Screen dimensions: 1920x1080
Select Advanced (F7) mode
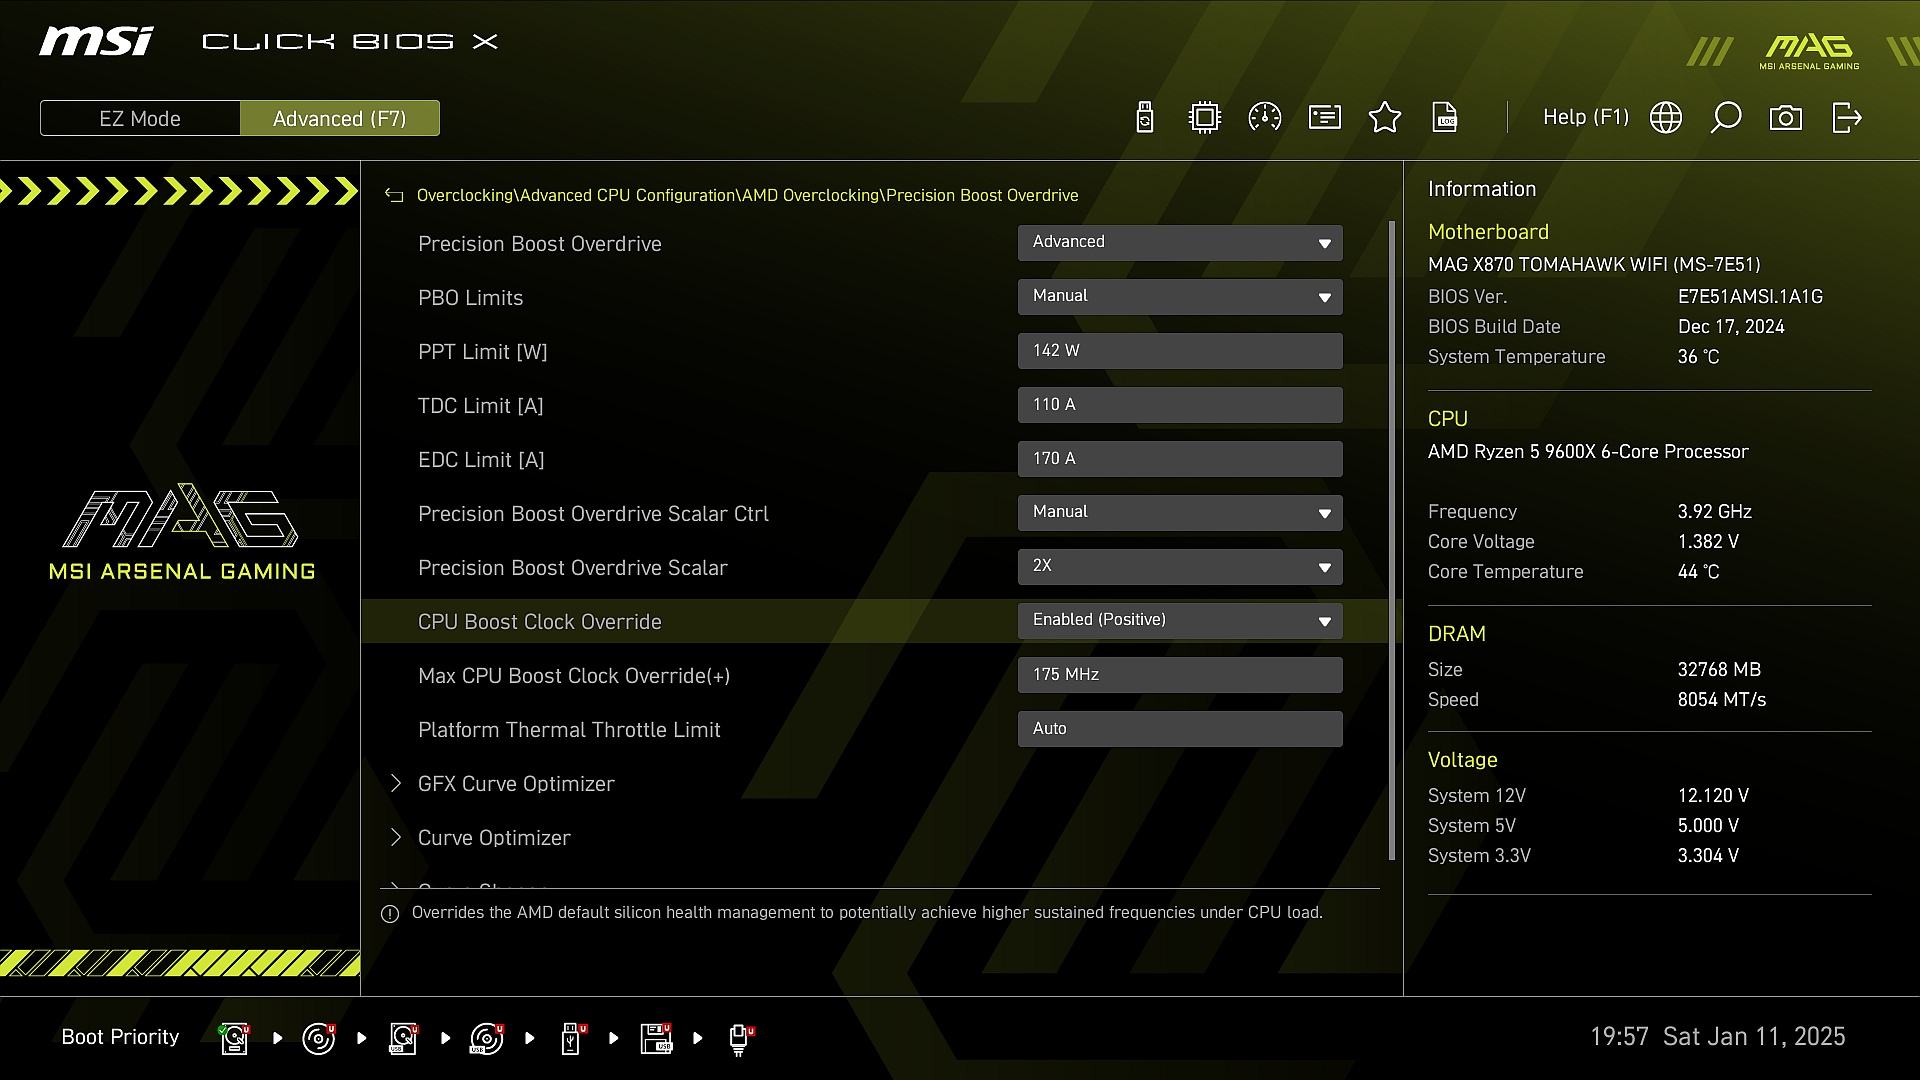click(340, 118)
